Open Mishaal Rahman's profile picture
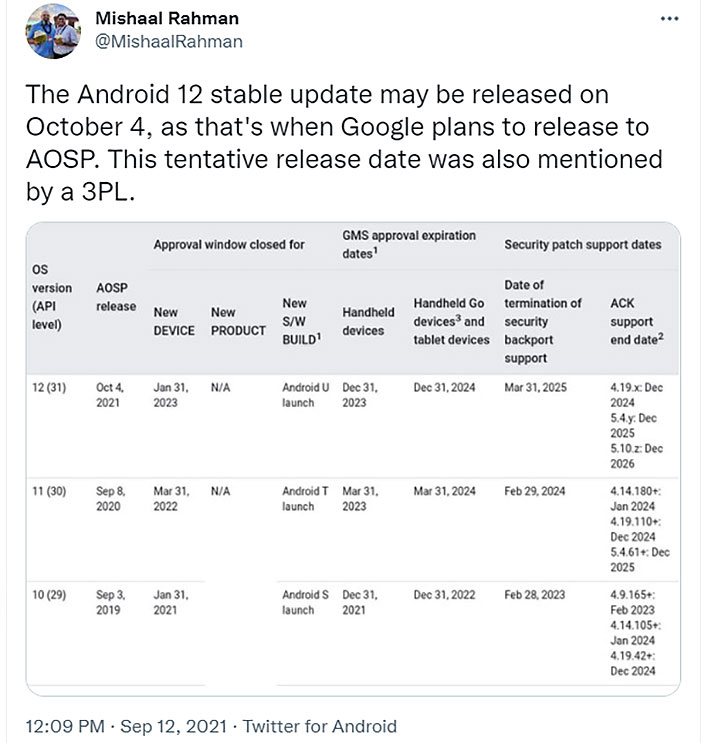The height and width of the screenshot is (743, 708). point(53,31)
